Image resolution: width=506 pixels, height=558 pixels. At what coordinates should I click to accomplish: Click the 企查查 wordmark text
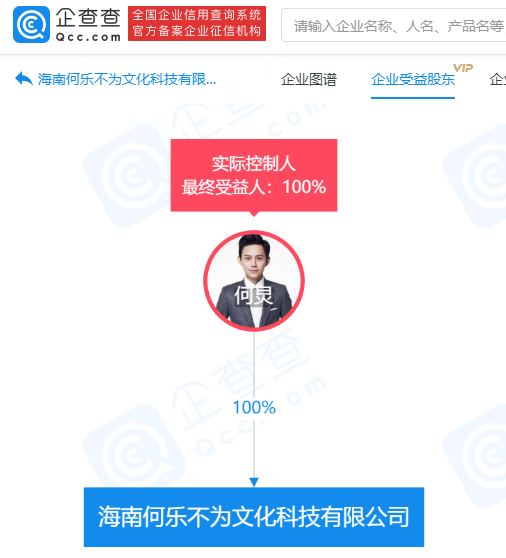[88, 17]
